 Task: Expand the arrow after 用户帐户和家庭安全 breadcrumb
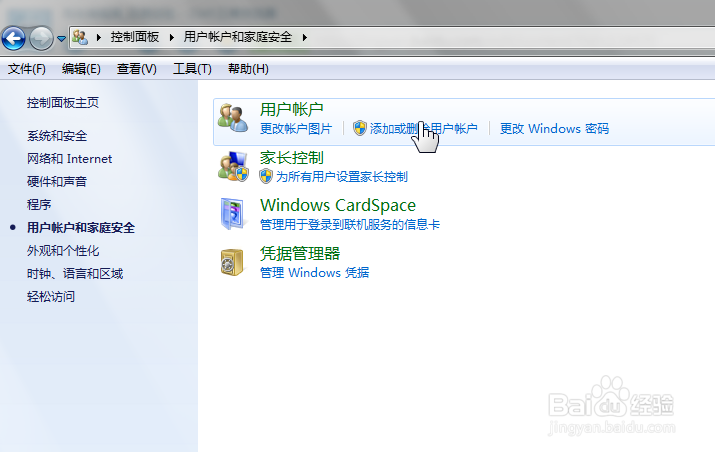pos(305,37)
